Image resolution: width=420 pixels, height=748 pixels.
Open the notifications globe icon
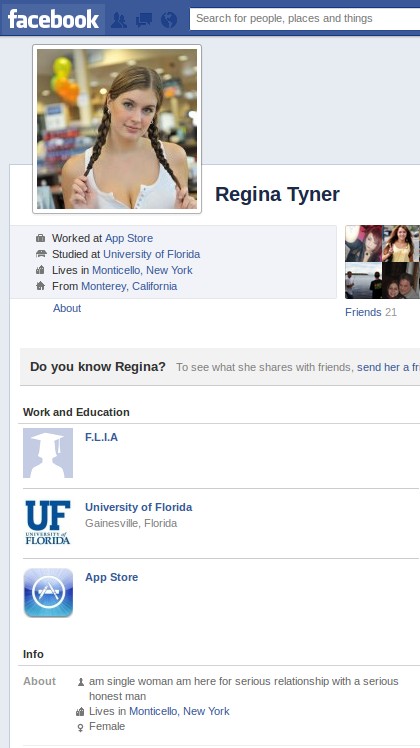point(169,20)
